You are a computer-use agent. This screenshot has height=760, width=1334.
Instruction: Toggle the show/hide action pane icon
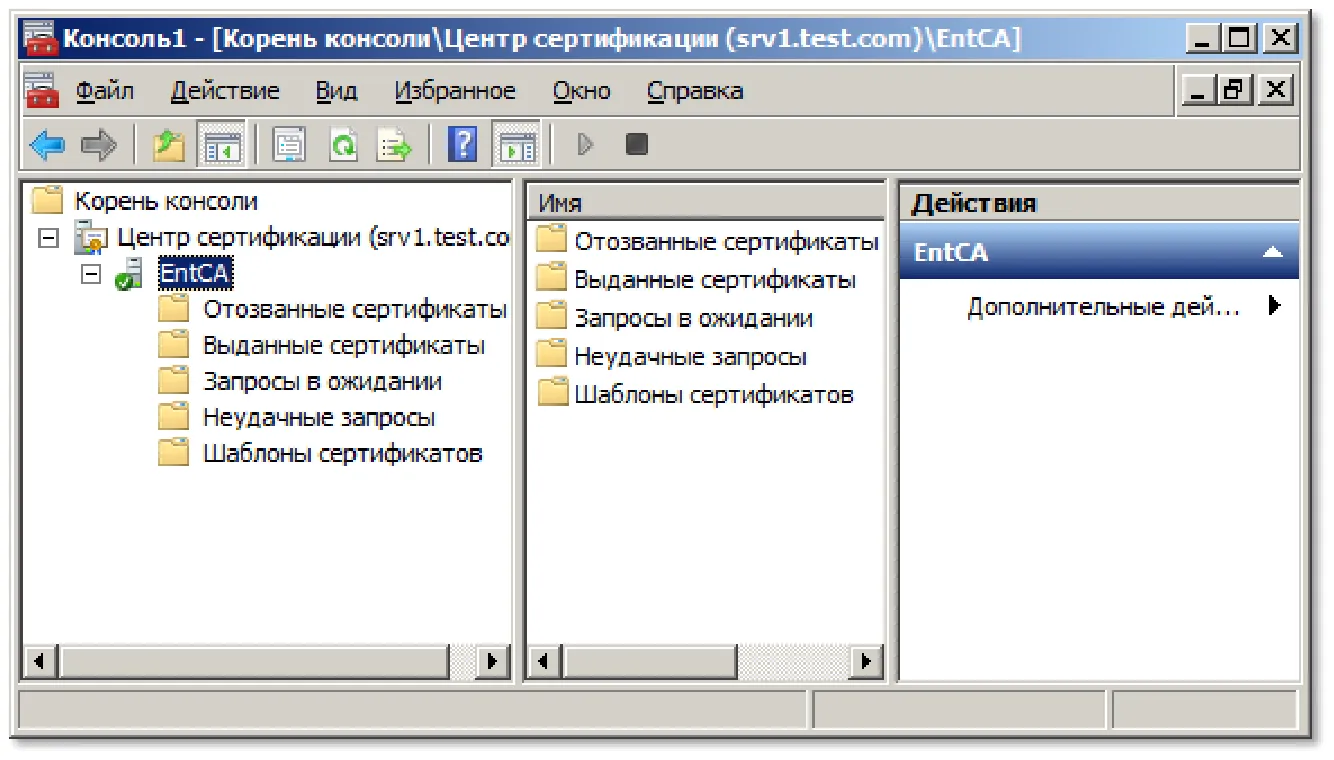point(516,146)
